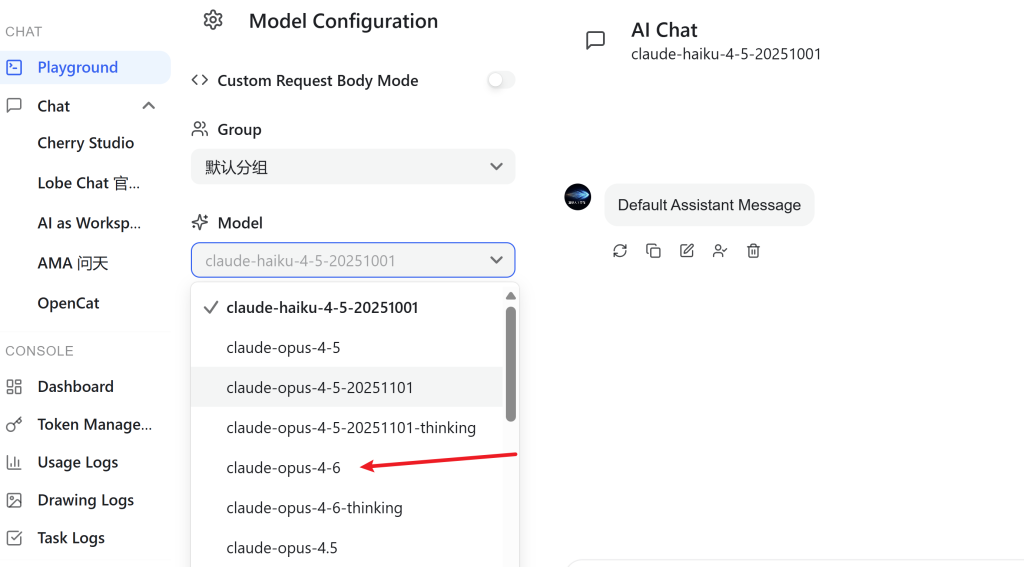Click the Token Management key icon
Viewport: 1024px width, 567px height.
14,425
